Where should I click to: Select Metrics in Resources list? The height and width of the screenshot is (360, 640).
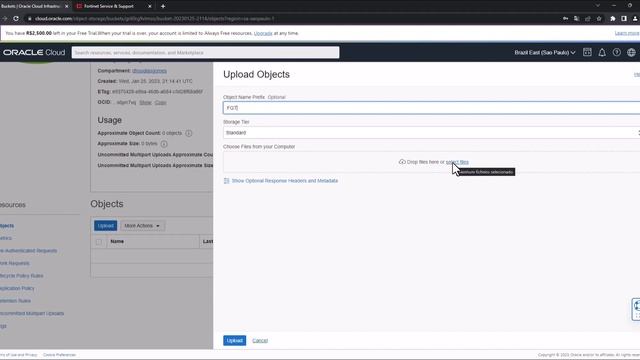tap(6, 238)
